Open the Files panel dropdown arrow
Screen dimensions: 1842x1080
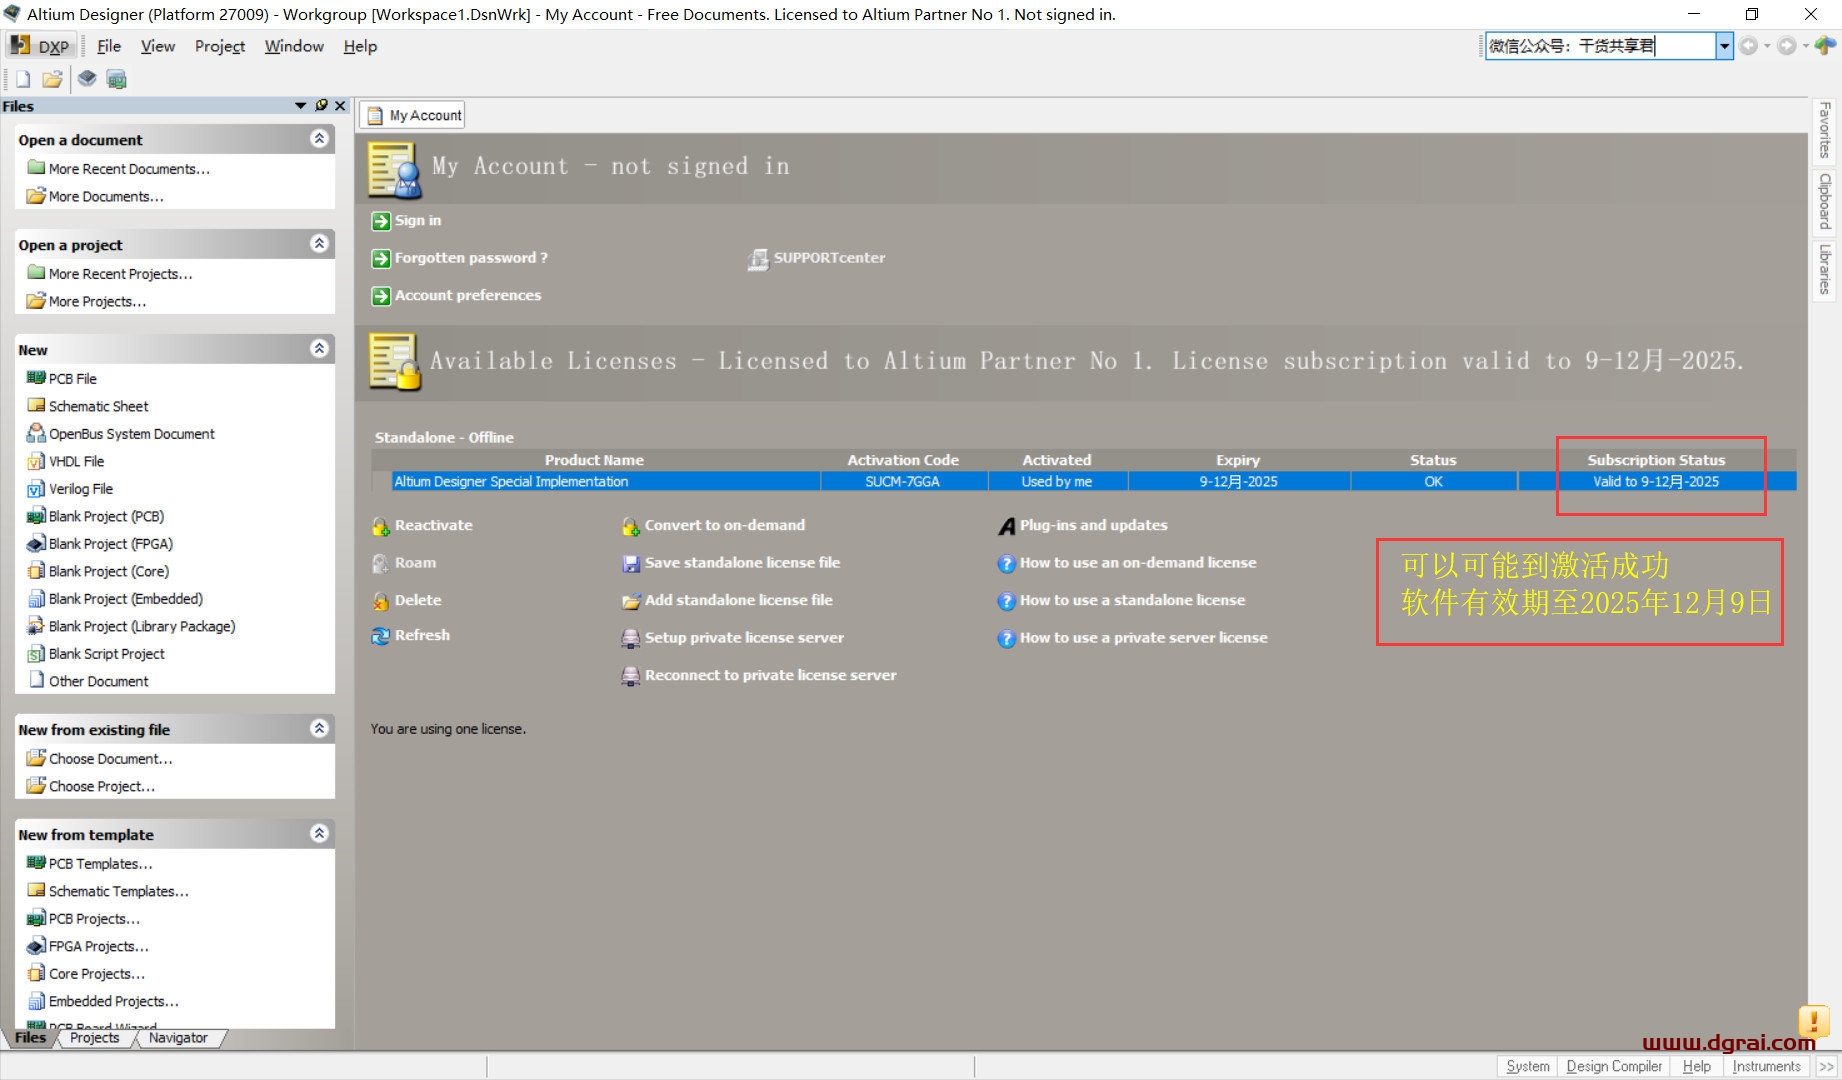click(x=300, y=105)
